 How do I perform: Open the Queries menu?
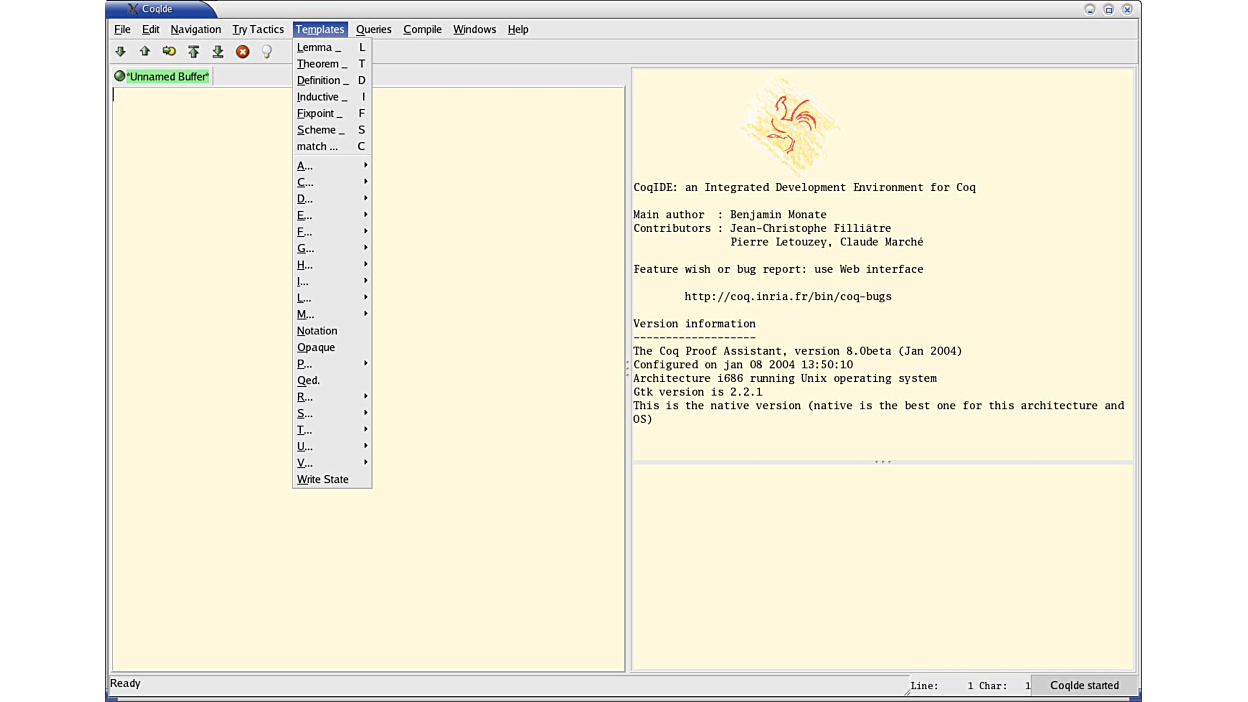(x=373, y=29)
